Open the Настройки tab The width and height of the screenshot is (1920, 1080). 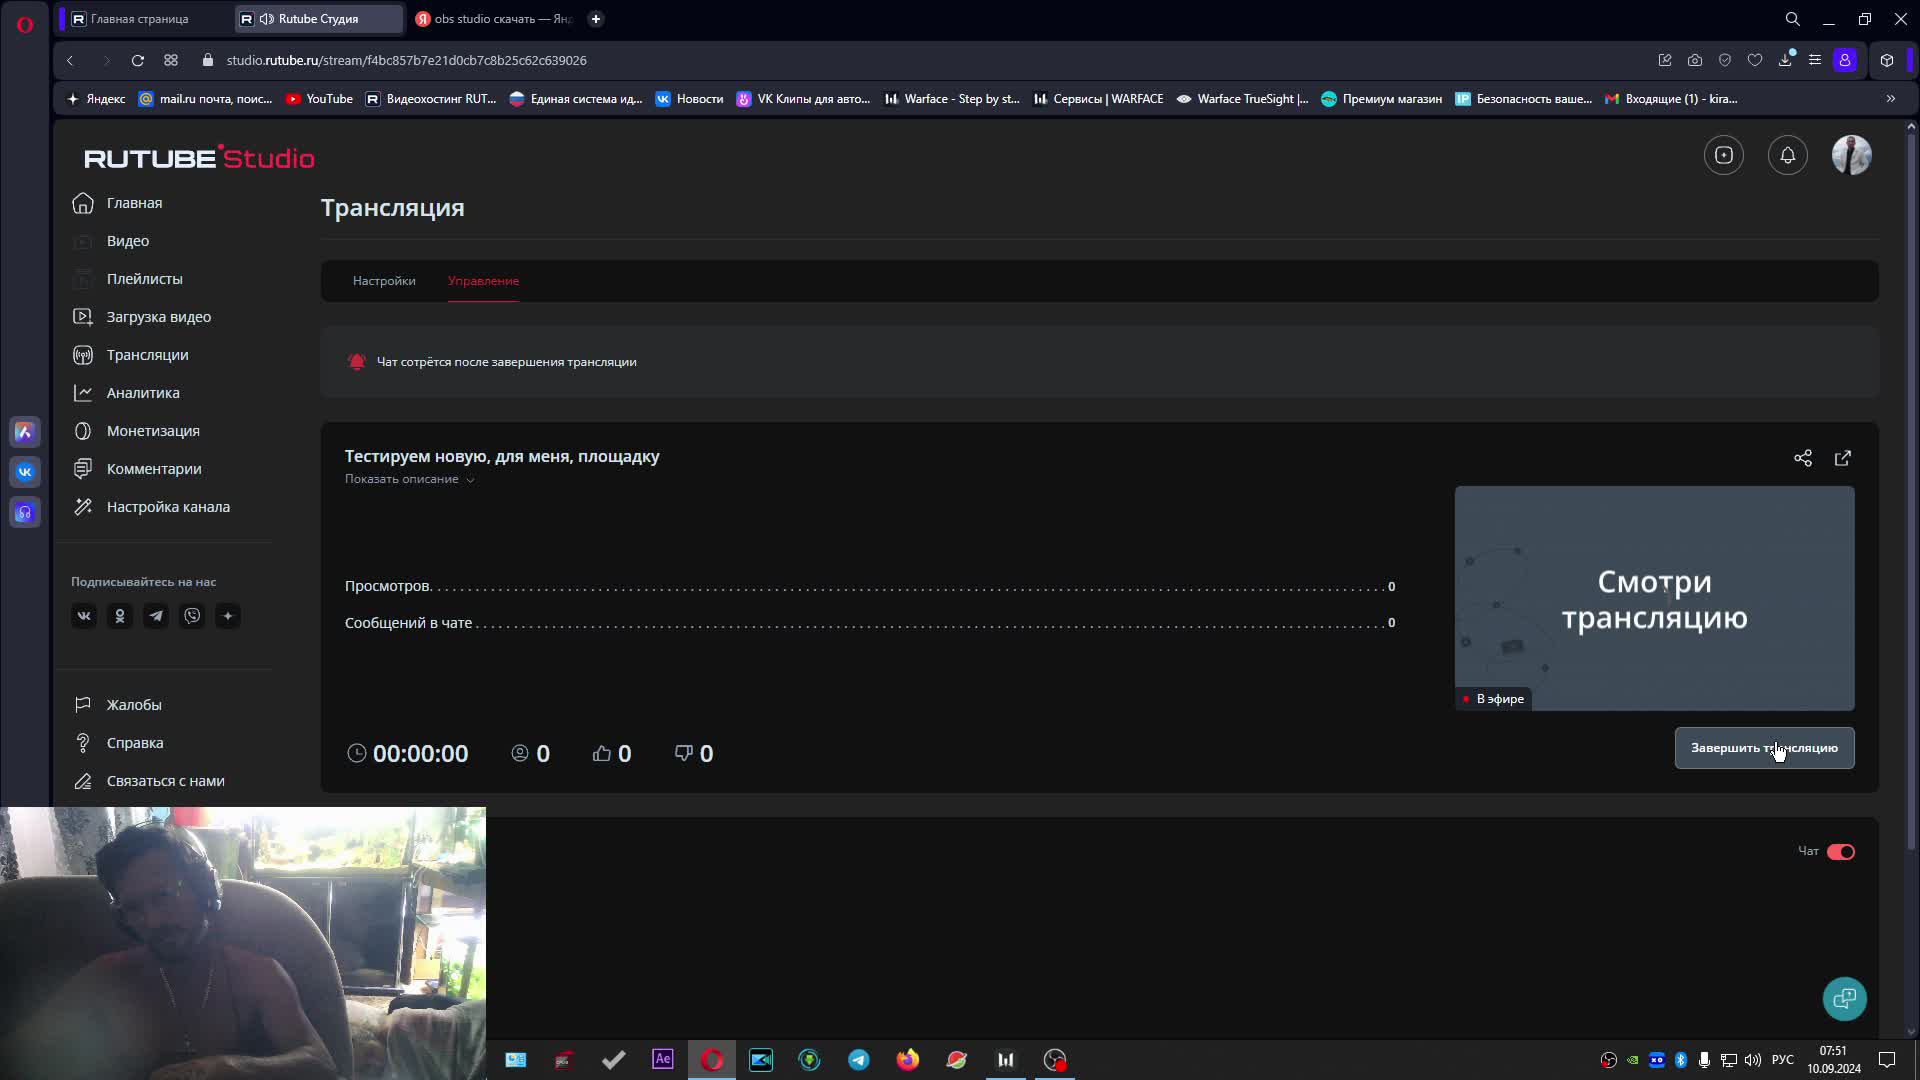pos(382,280)
